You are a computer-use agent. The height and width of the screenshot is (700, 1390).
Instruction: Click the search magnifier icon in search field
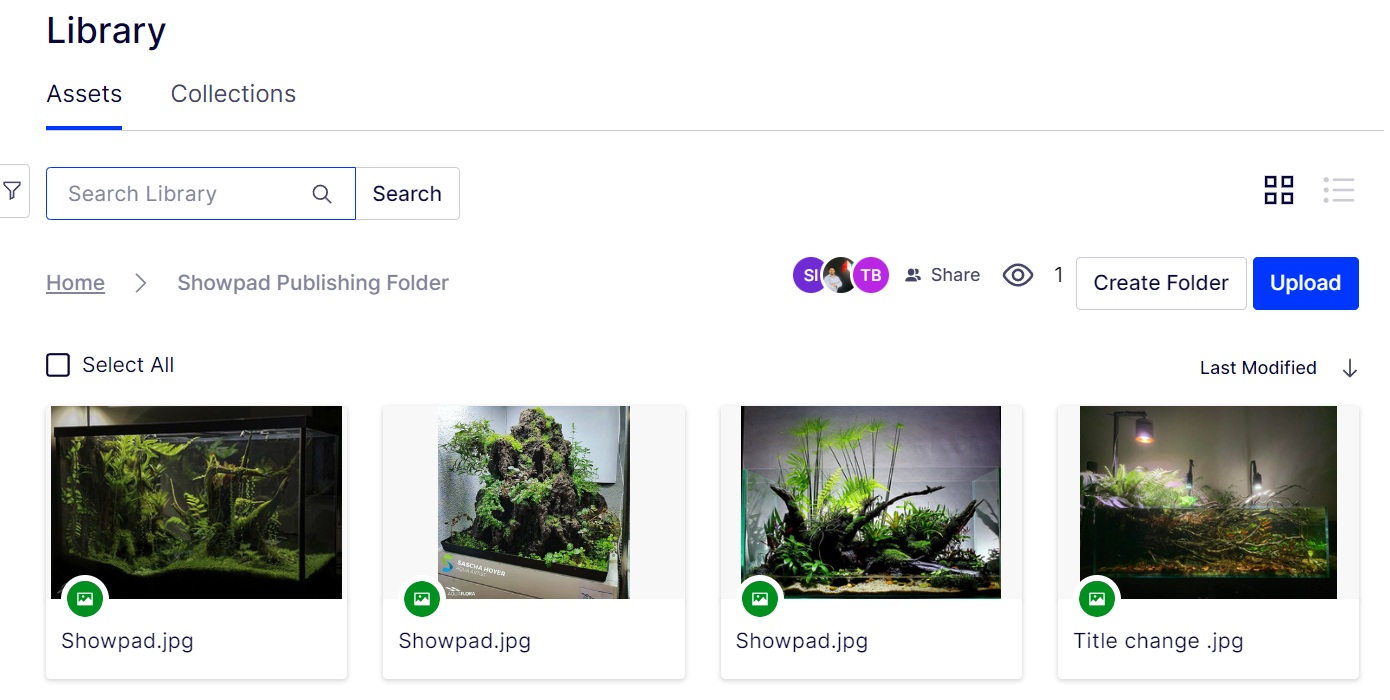click(321, 193)
